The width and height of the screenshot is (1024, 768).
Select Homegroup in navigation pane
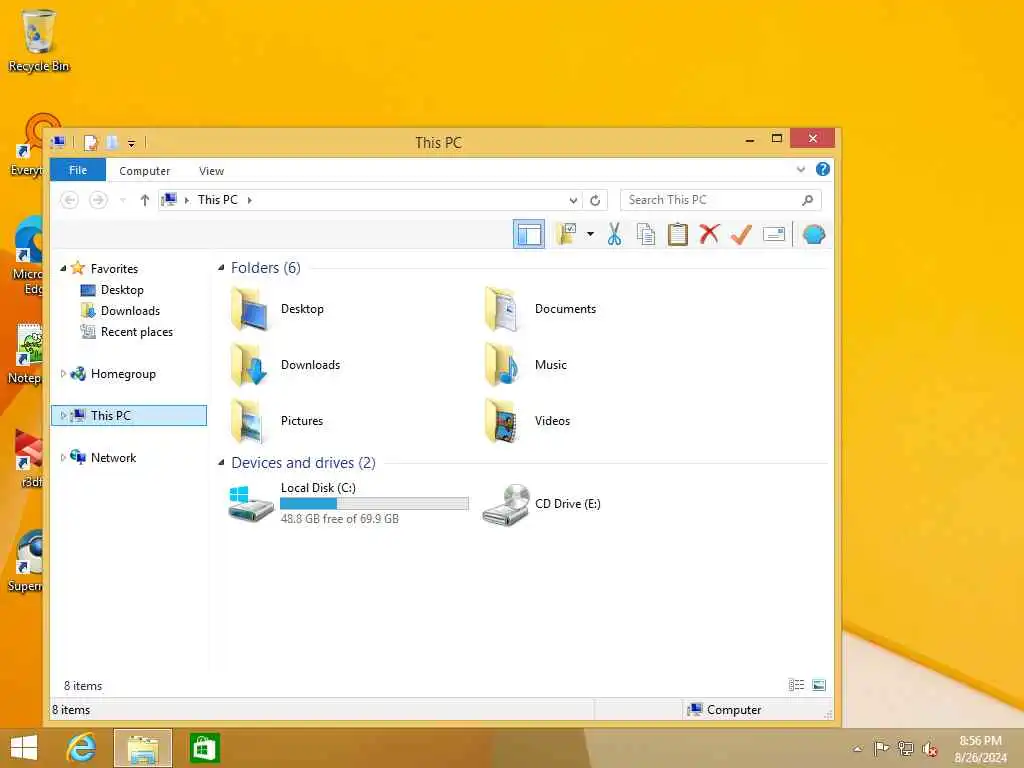click(123, 374)
